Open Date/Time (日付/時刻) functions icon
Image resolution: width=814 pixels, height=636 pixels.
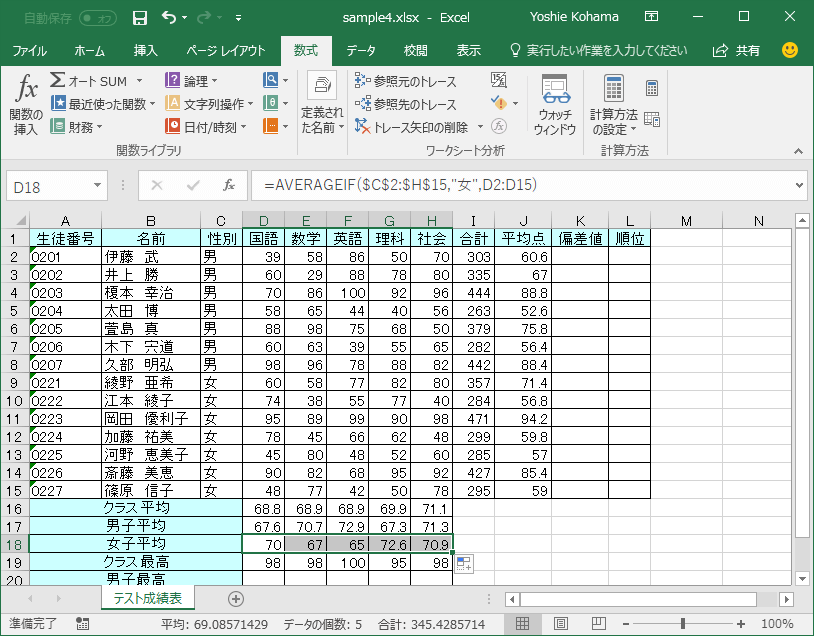(x=172, y=126)
